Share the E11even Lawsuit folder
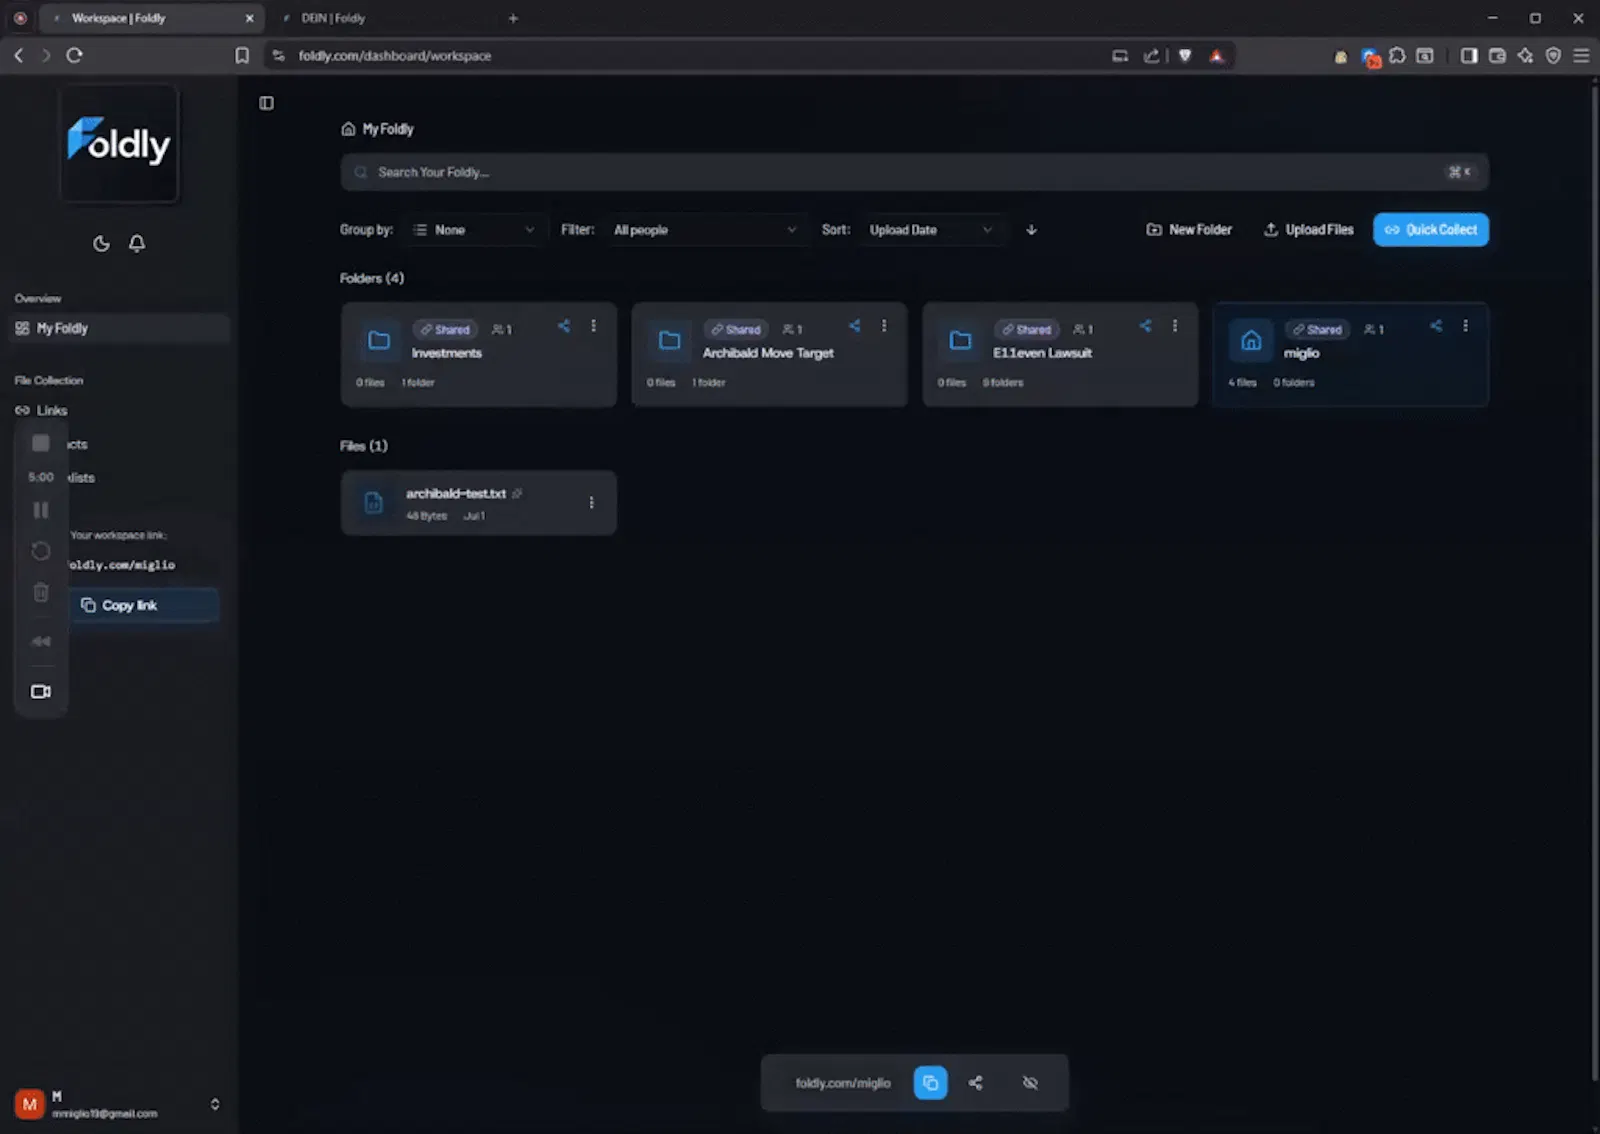Viewport: 1600px width, 1134px height. click(1145, 326)
